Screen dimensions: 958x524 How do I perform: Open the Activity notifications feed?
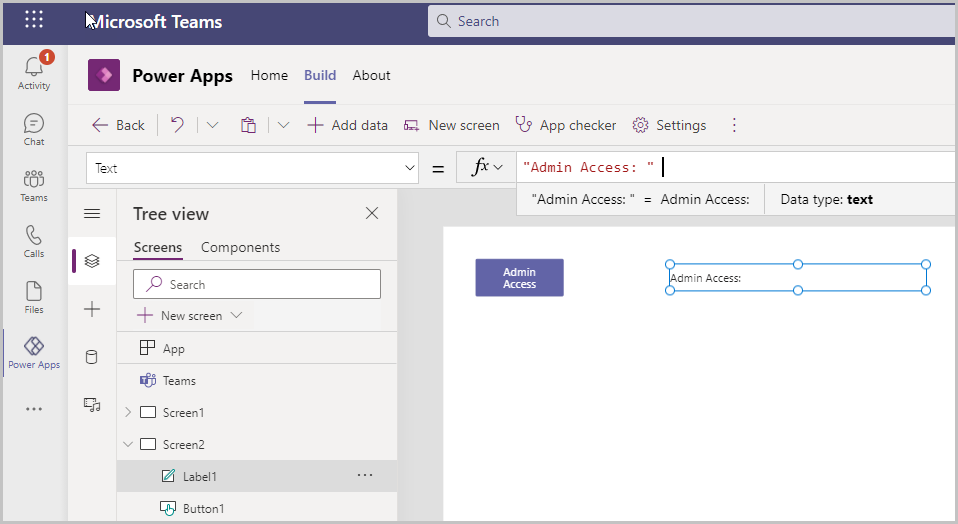pyautogui.click(x=34, y=71)
